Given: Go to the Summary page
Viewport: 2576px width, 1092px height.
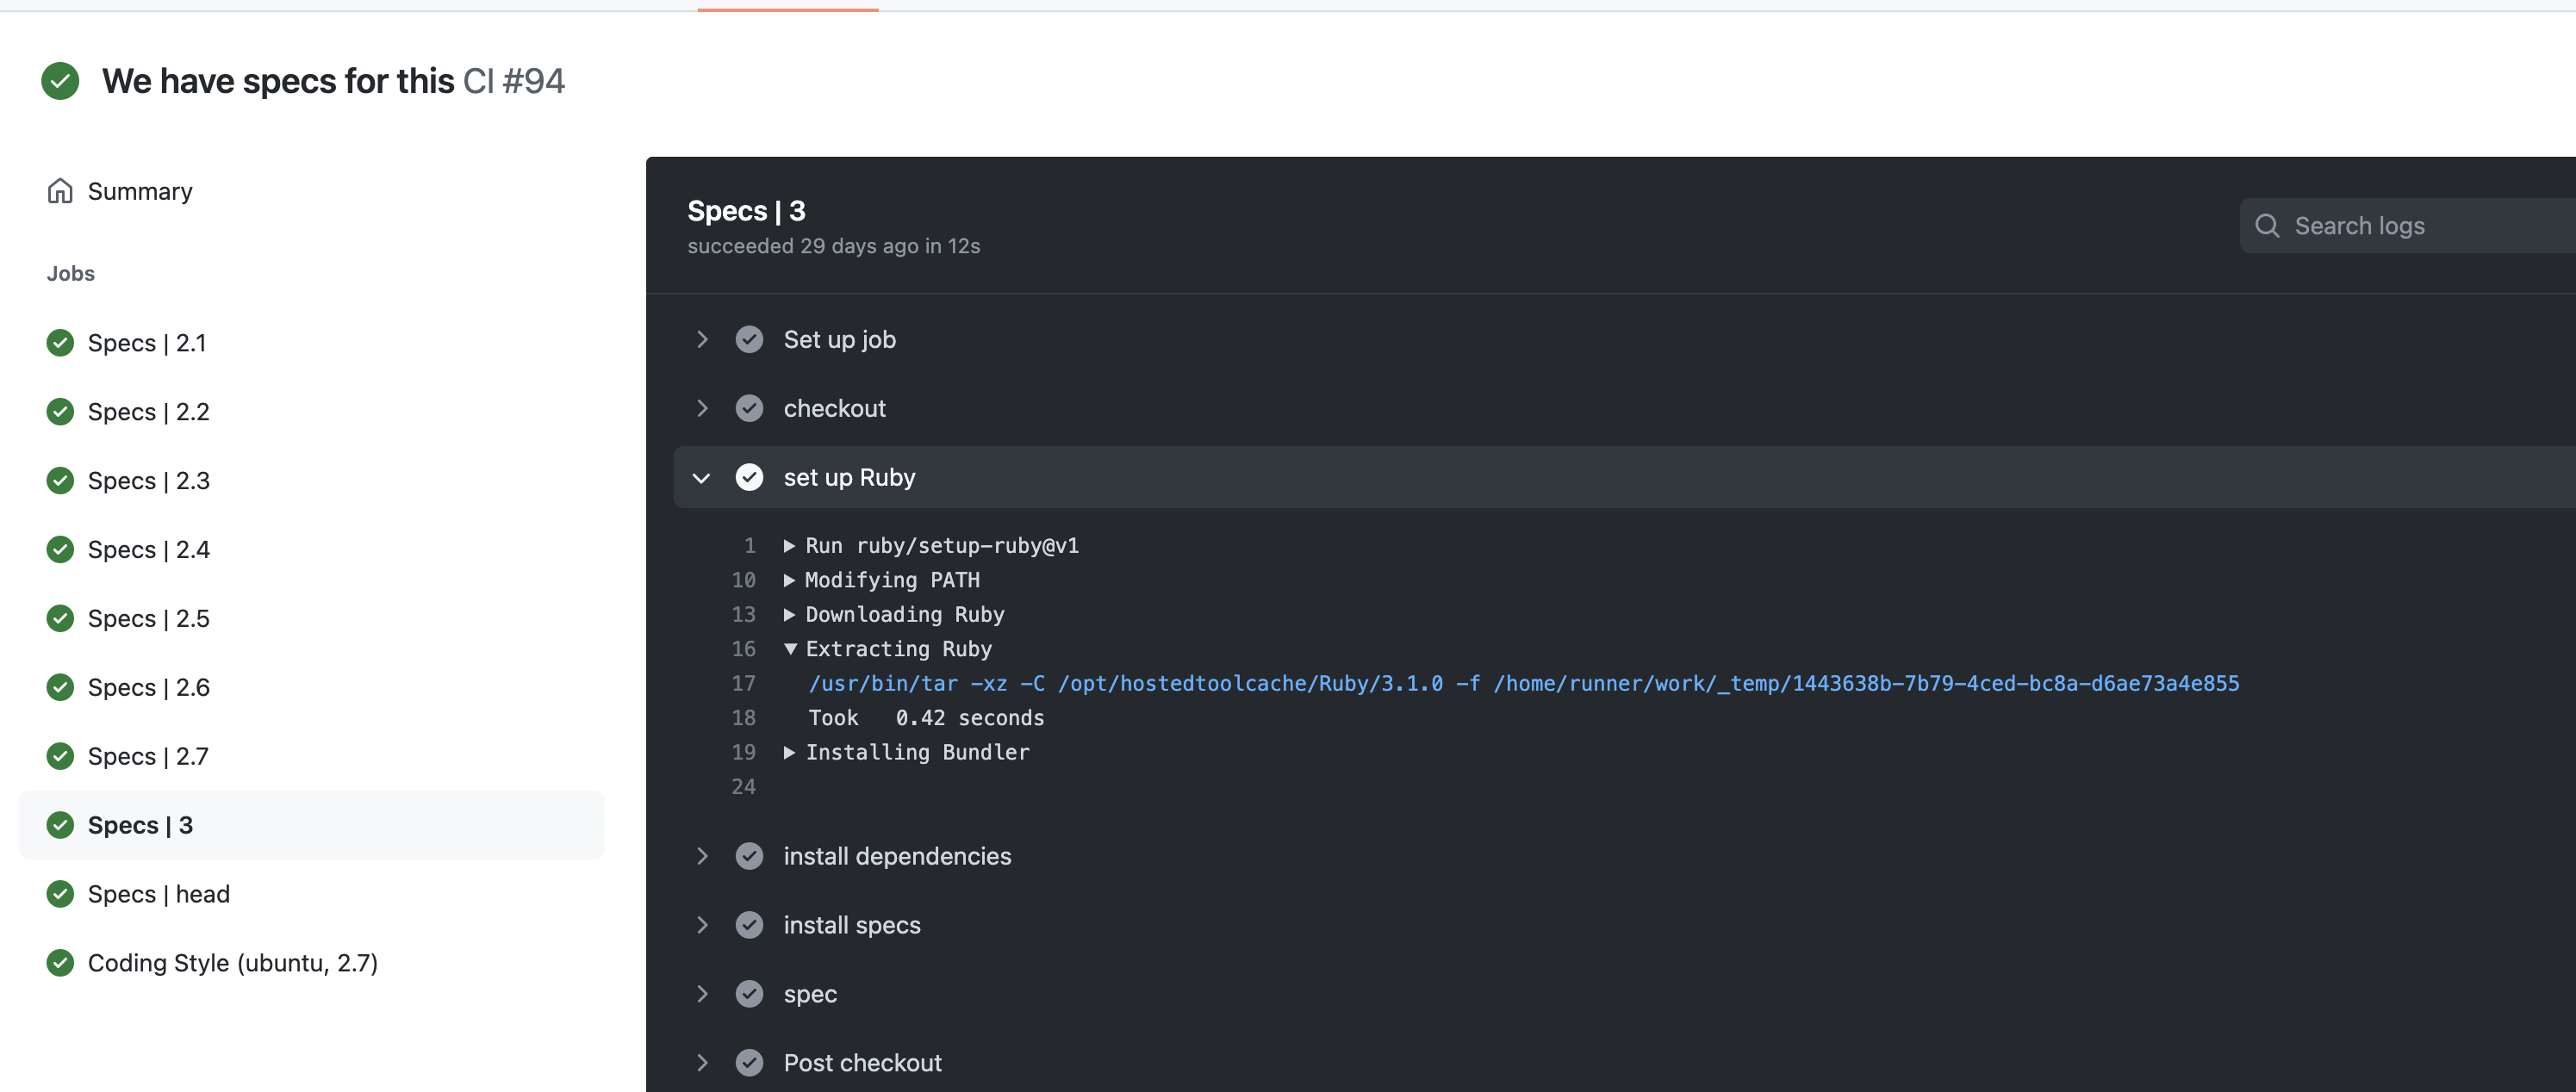Looking at the screenshot, I should pos(139,191).
